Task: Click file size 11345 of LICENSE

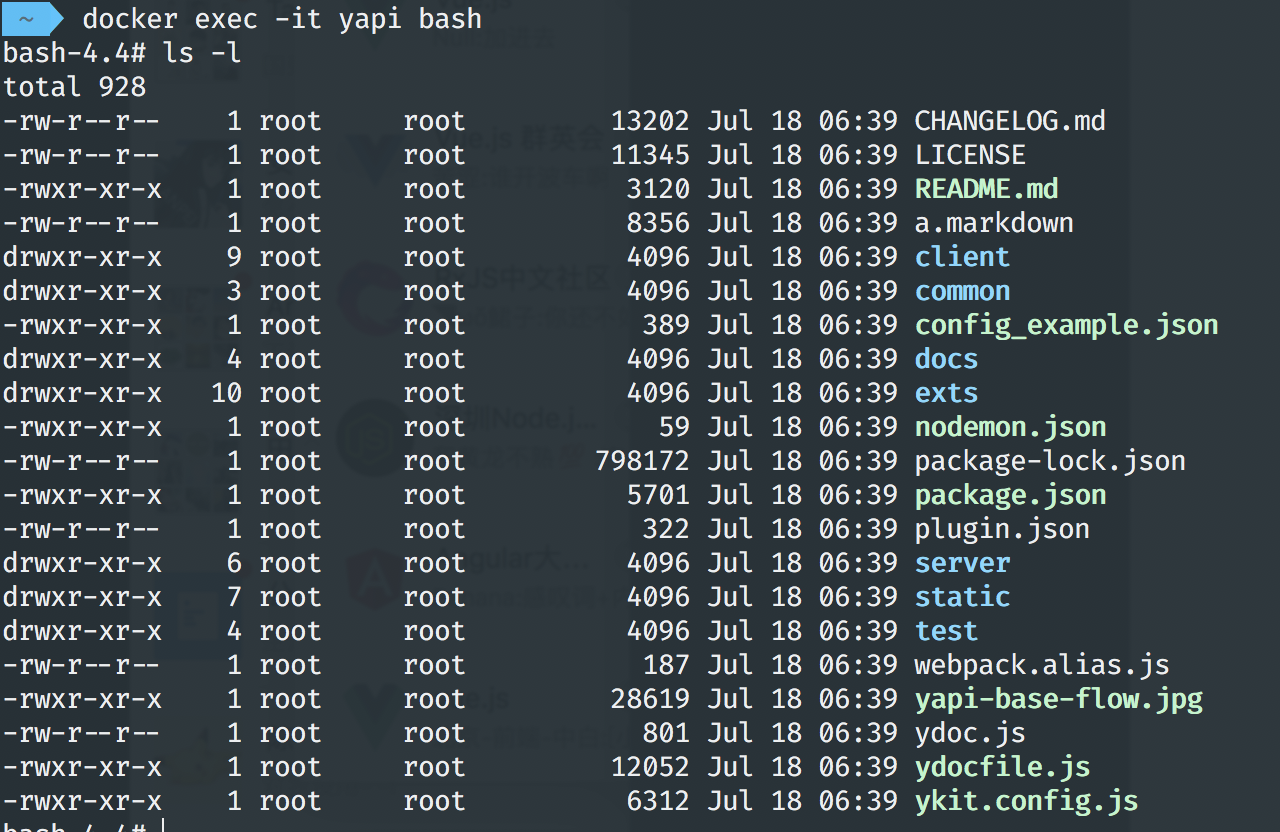Action: (x=650, y=155)
